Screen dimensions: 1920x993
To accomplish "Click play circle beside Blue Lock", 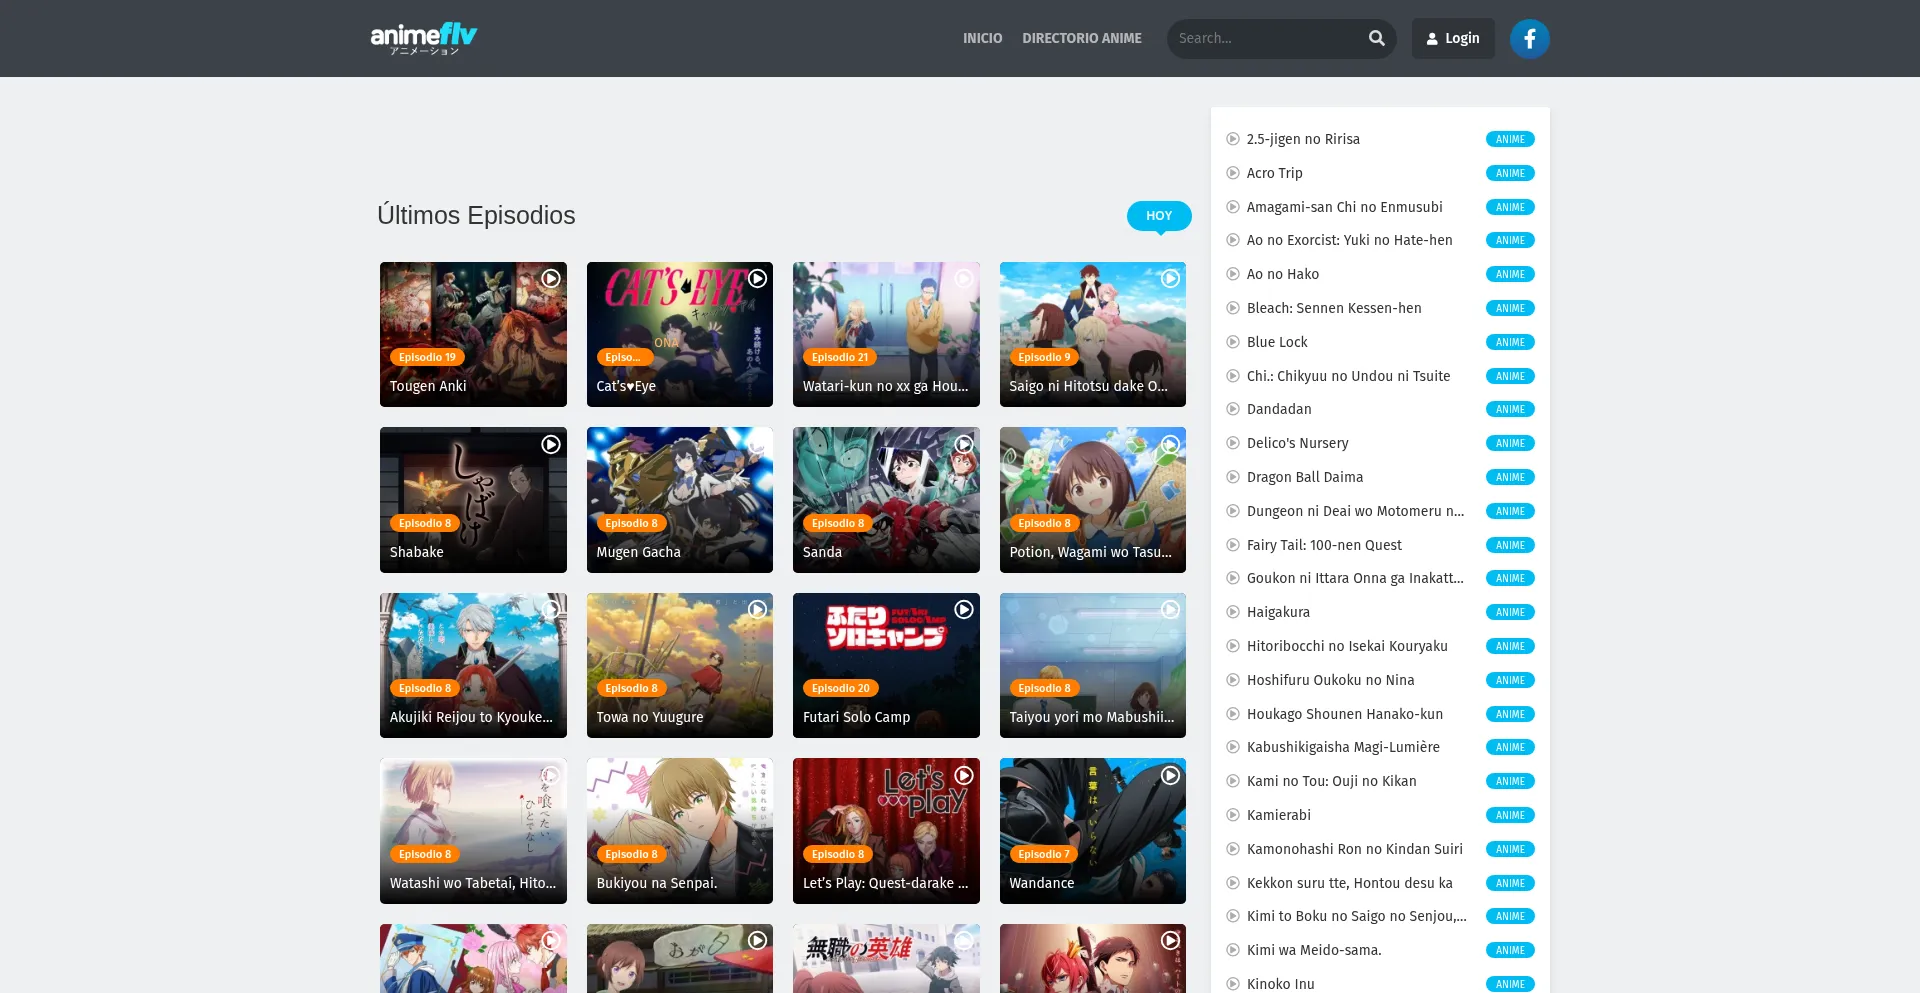I will coord(1233,342).
